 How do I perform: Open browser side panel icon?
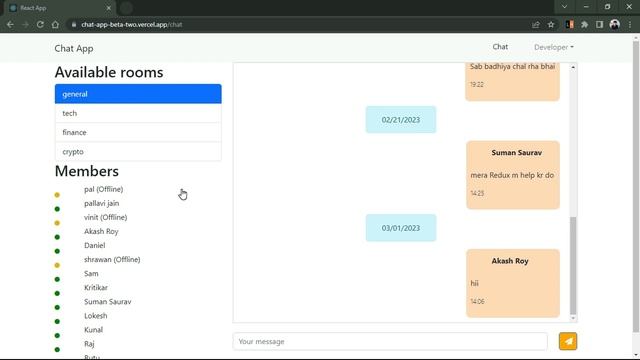[x=599, y=24]
